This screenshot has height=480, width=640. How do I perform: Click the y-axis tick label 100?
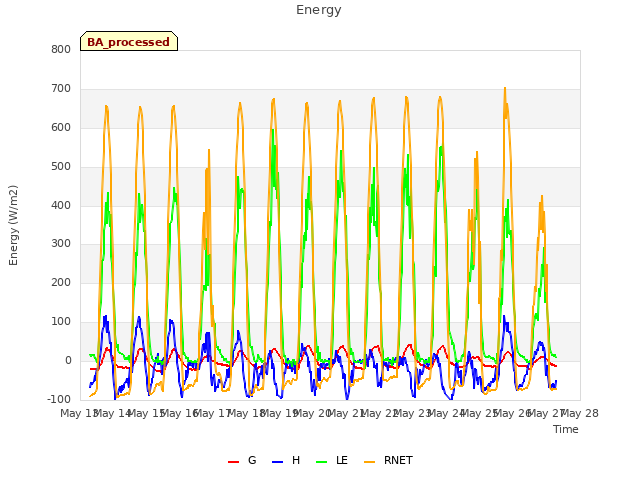coord(61,322)
